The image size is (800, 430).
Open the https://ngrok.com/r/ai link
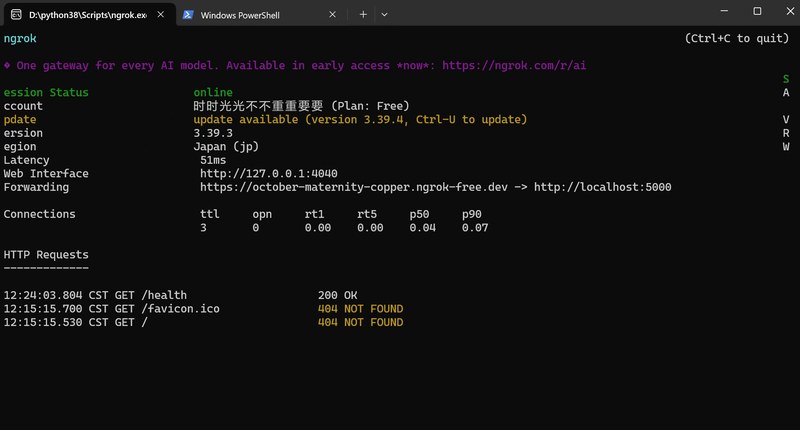514,65
